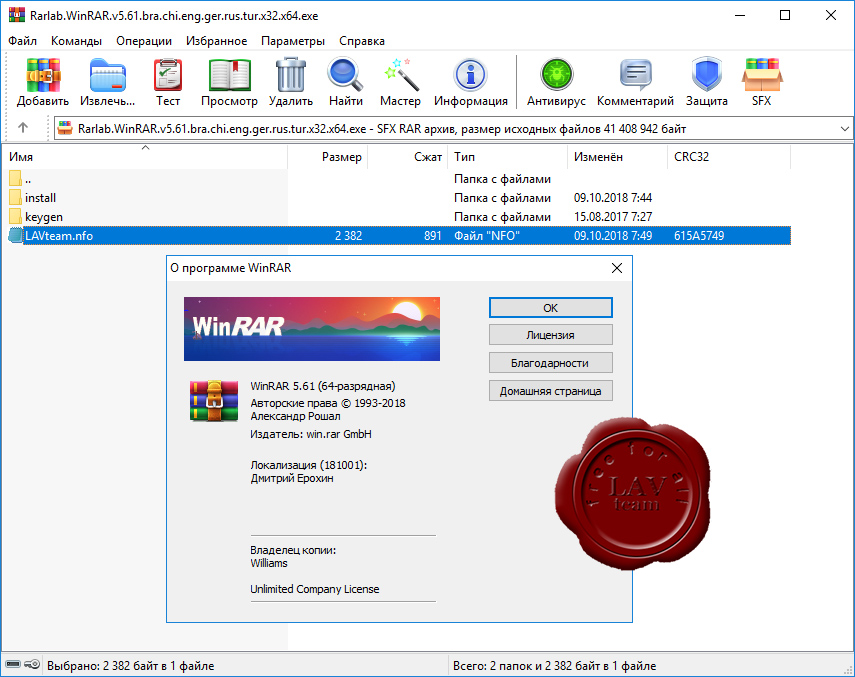Image resolution: width=855 pixels, height=677 pixels.
Task: Sort by the Изменён column header
Action: point(617,157)
